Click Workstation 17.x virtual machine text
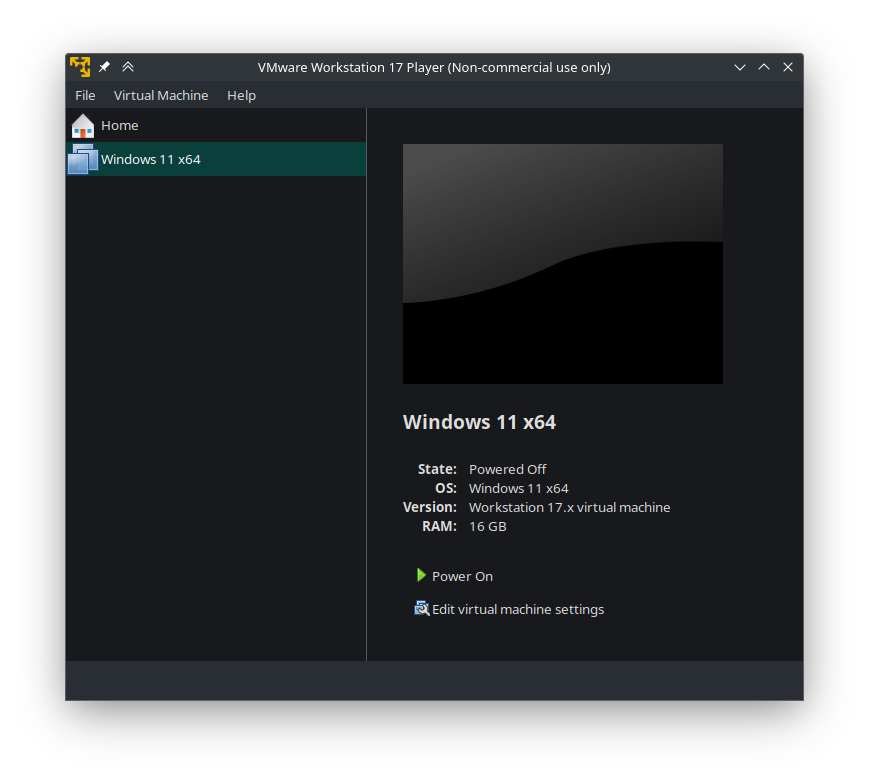 [569, 507]
